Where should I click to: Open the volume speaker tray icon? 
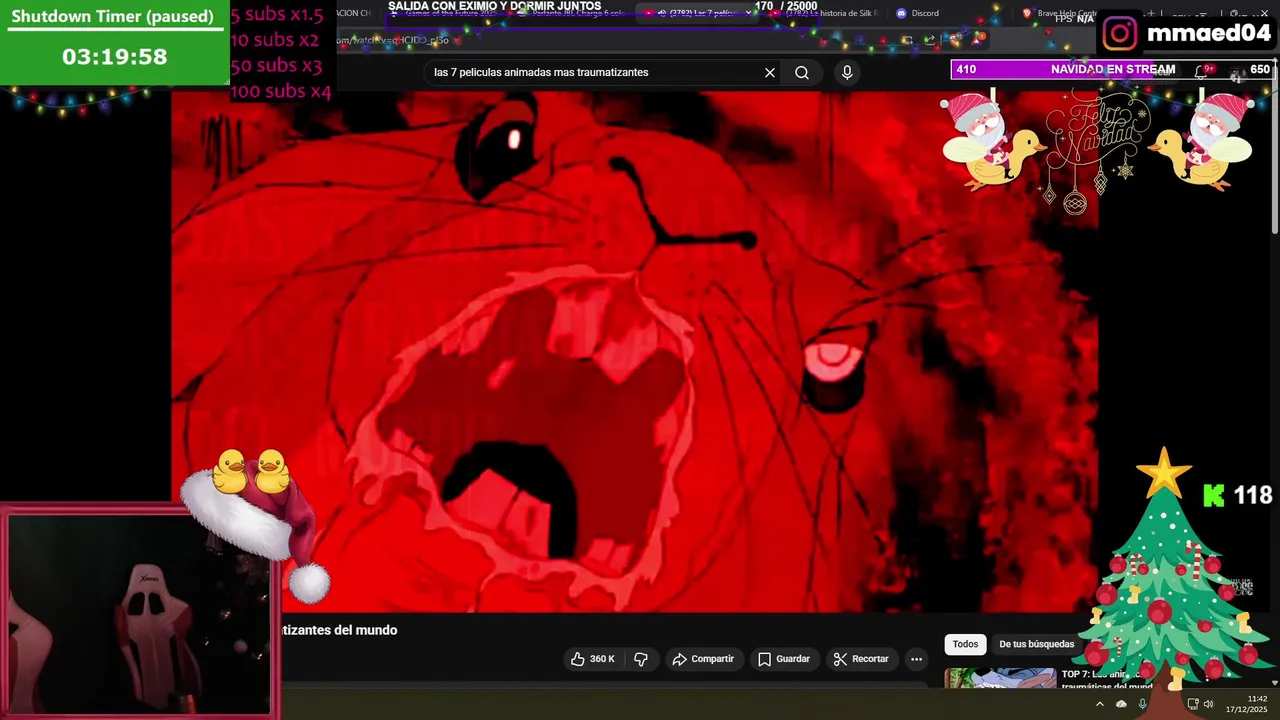coord(1208,704)
